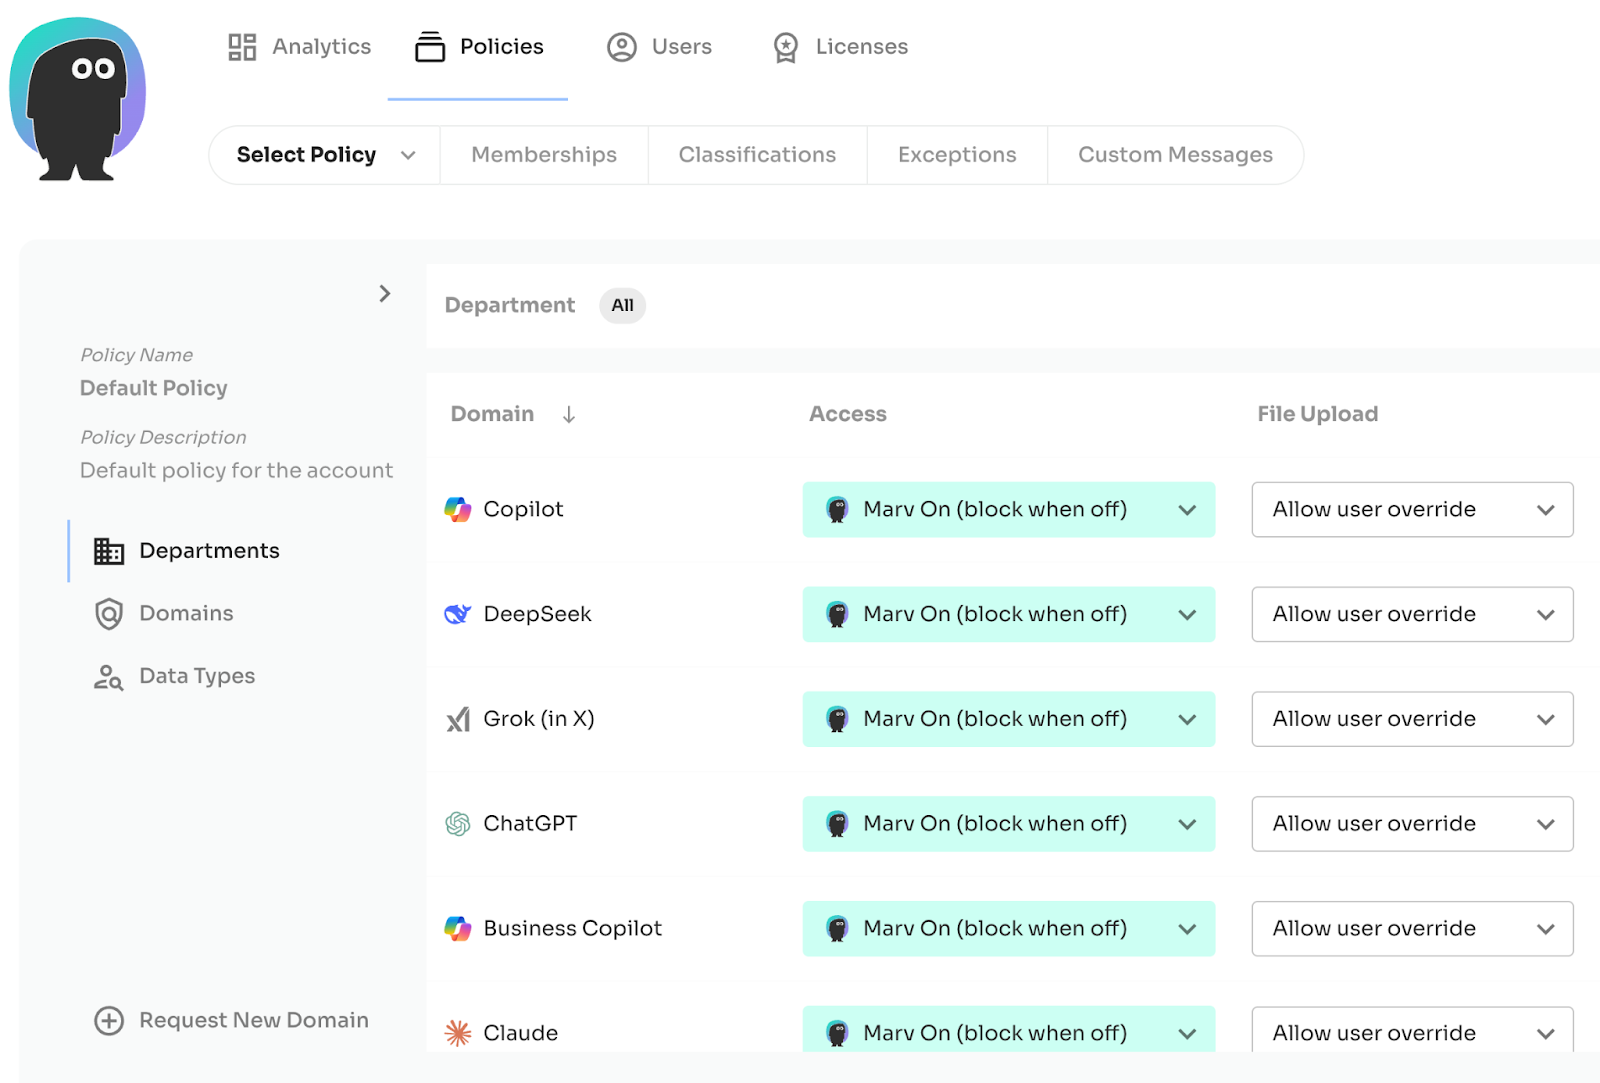The height and width of the screenshot is (1083, 1600).
Task: Sort by Domain using the down arrow
Action: click(x=569, y=414)
